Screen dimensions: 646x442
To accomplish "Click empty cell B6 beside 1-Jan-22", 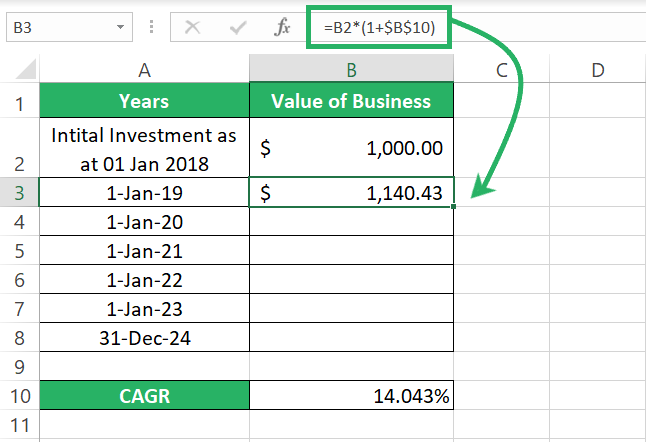I will tap(351, 279).
